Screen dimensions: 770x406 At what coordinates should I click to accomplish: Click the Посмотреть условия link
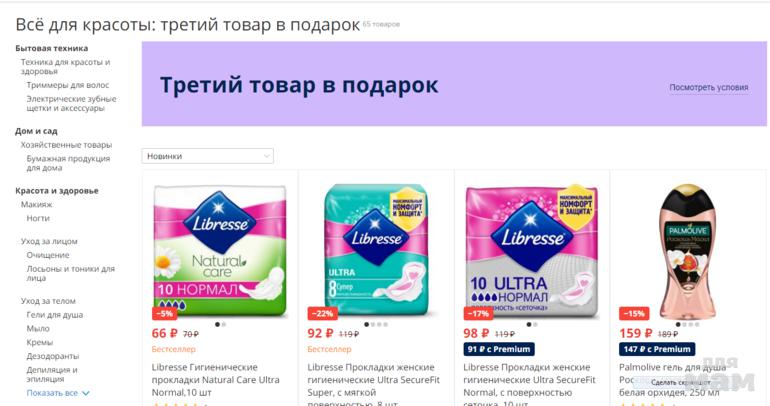pyautogui.click(x=709, y=87)
